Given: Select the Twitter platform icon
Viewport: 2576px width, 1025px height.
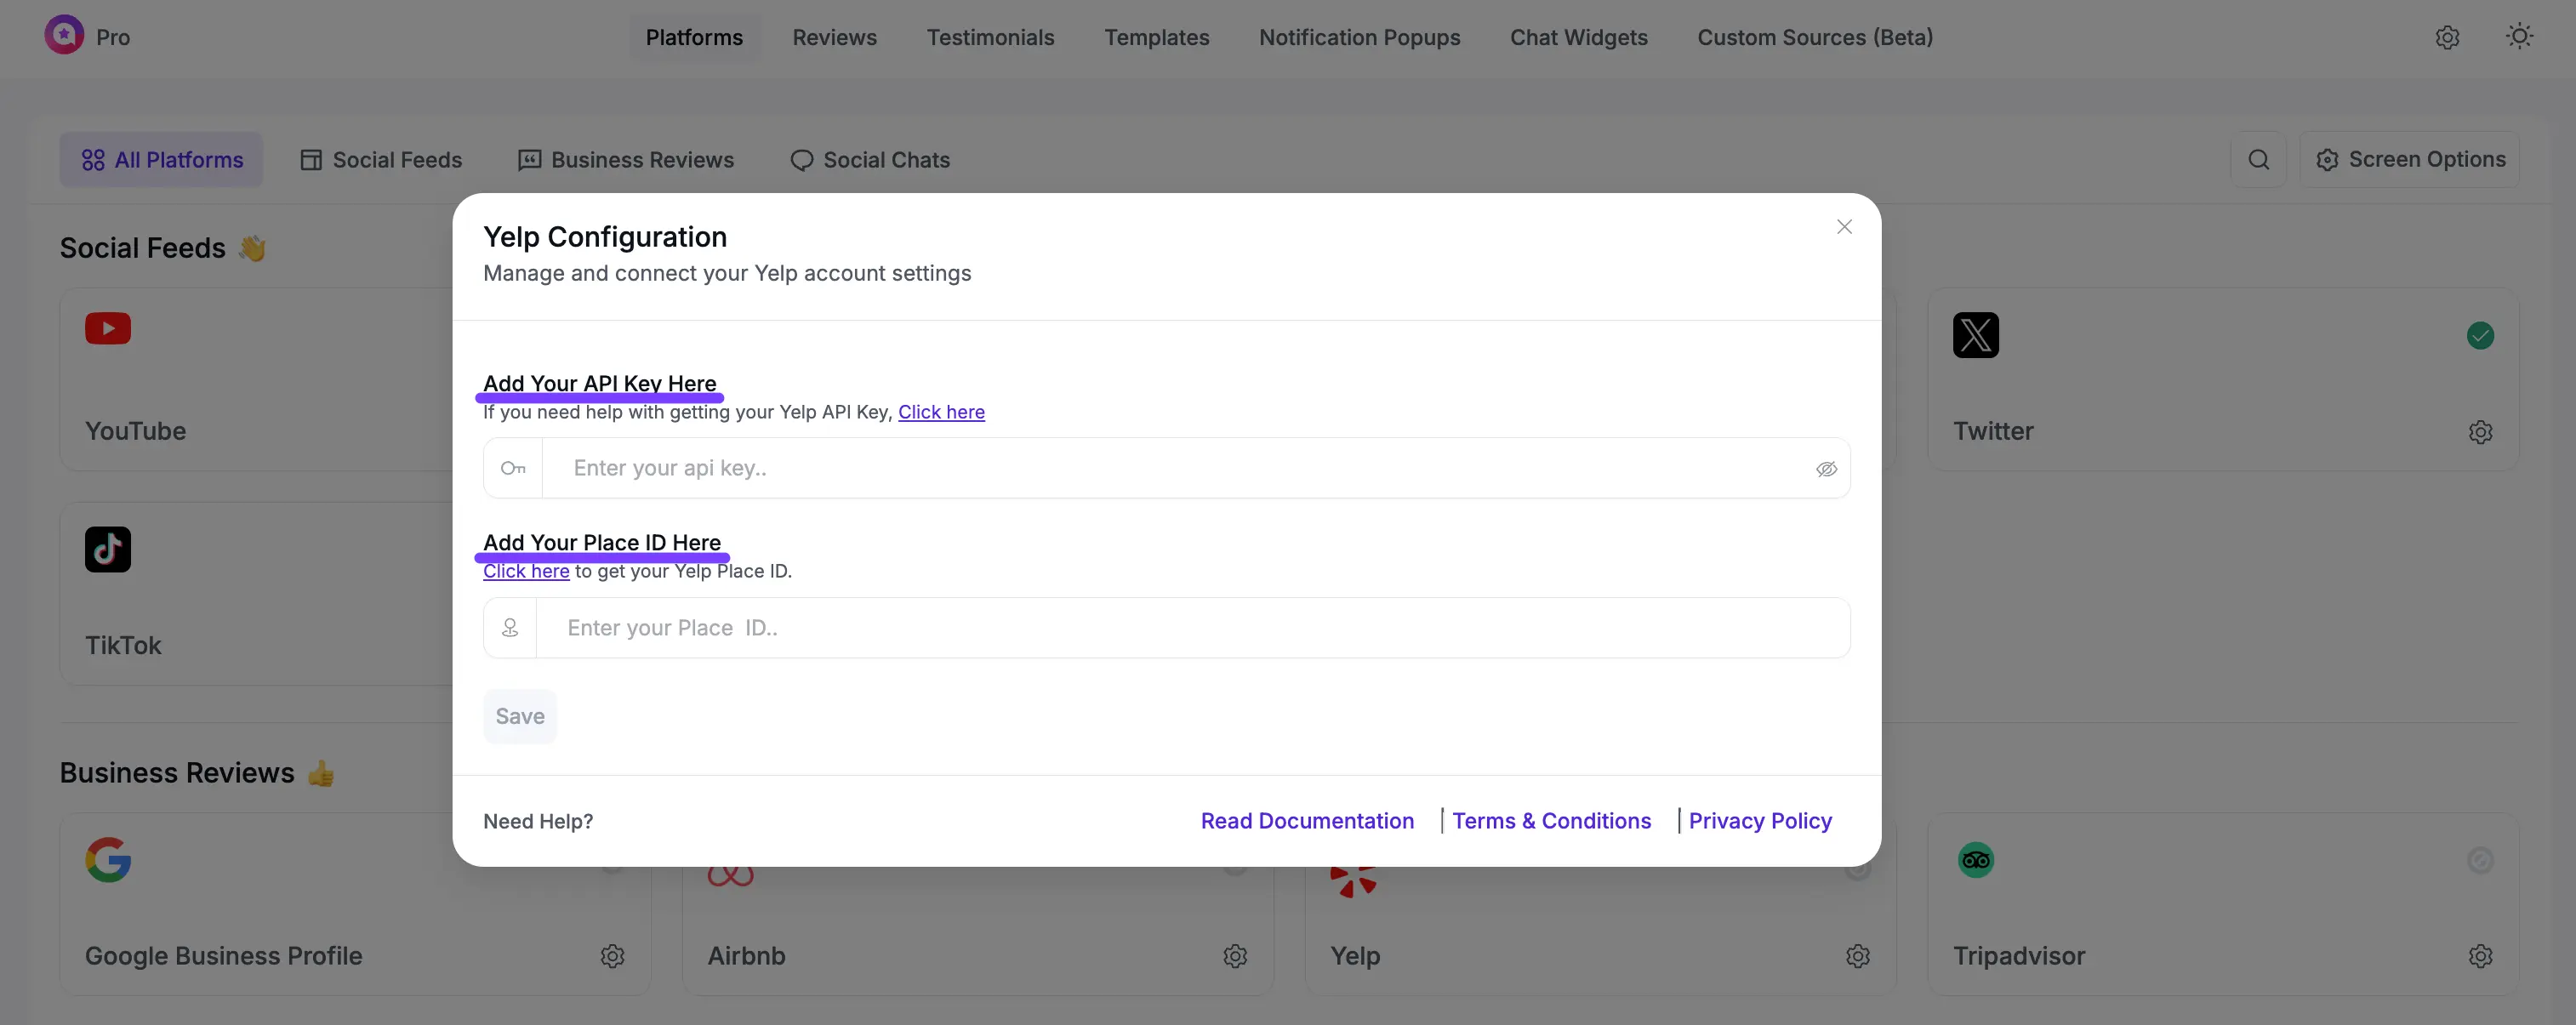Looking at the screenshot, I should [x=1975, y=335].
